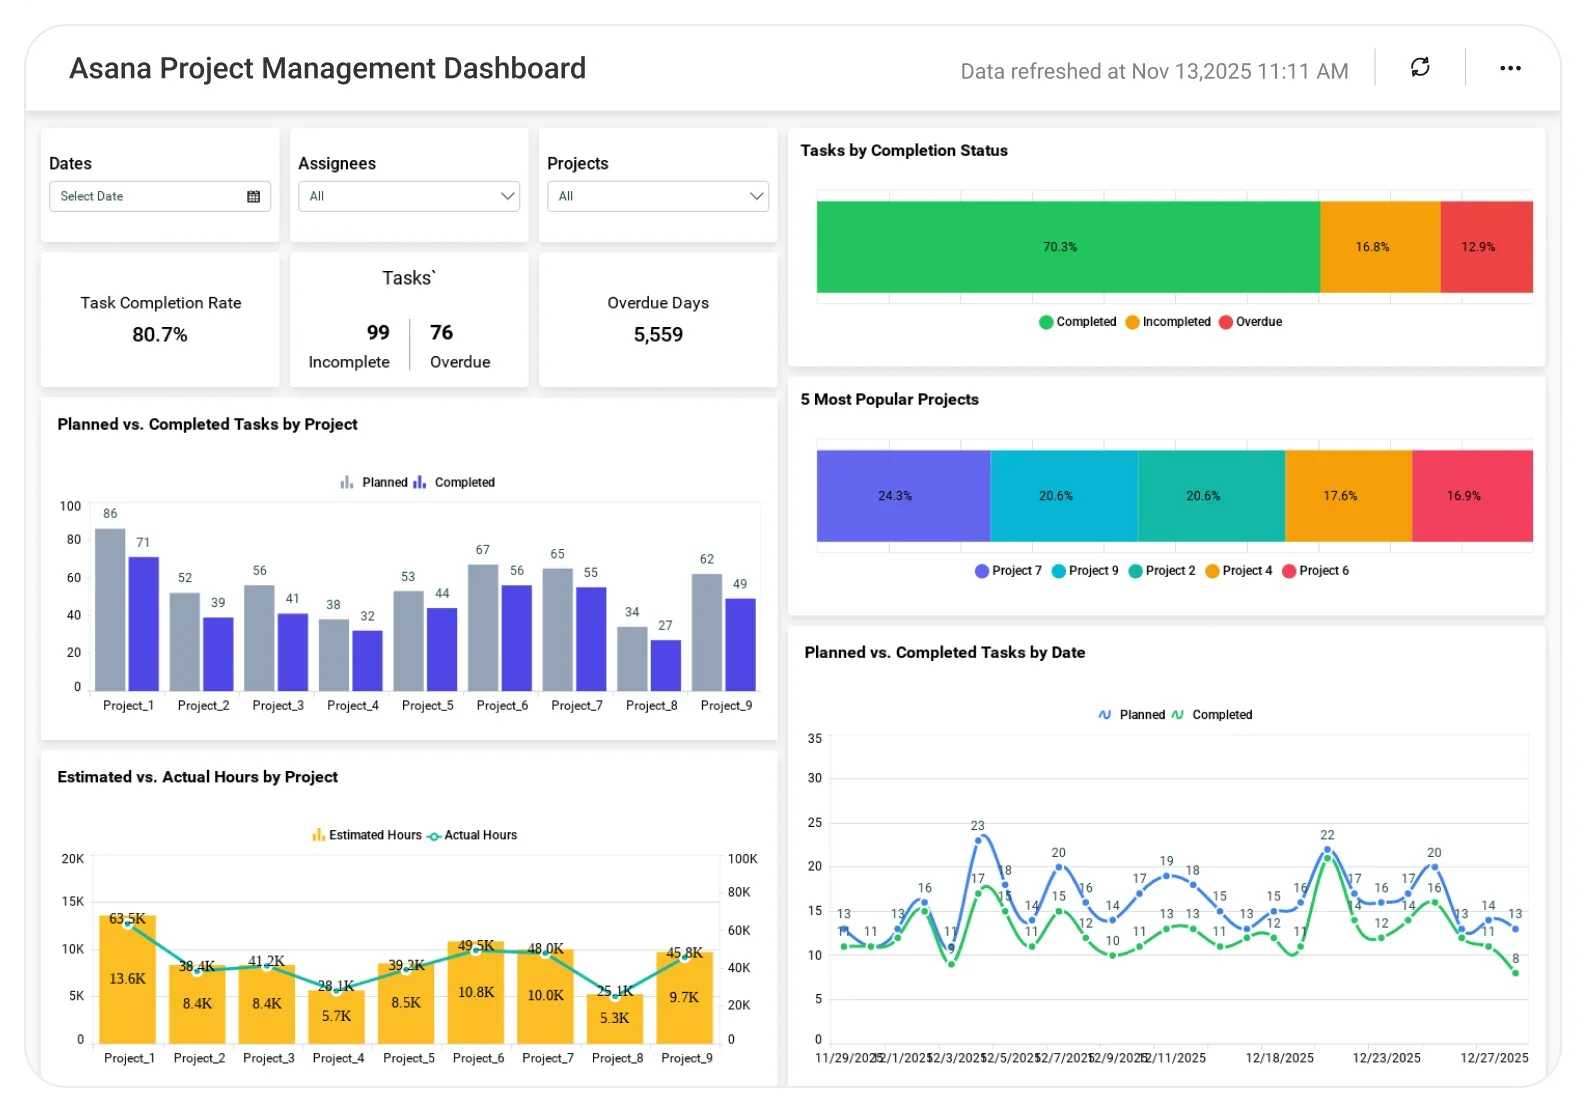
Task: Click the 5 Most Popular Projects heading
Action: (x=889, y=399)
